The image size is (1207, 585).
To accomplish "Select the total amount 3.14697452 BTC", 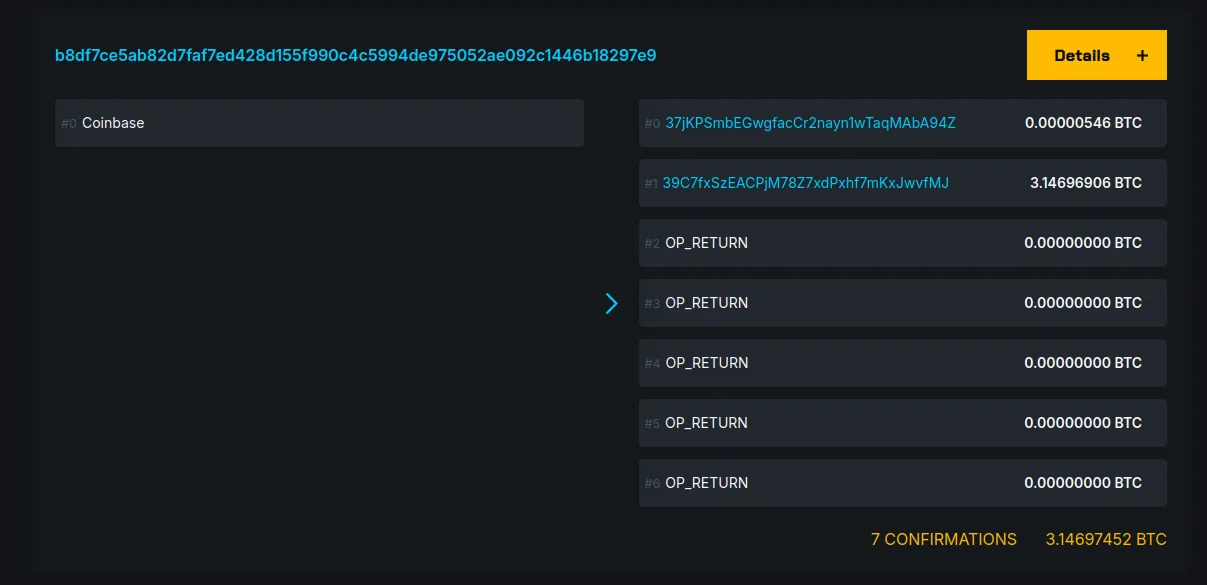I will [x=1106, y=539].
